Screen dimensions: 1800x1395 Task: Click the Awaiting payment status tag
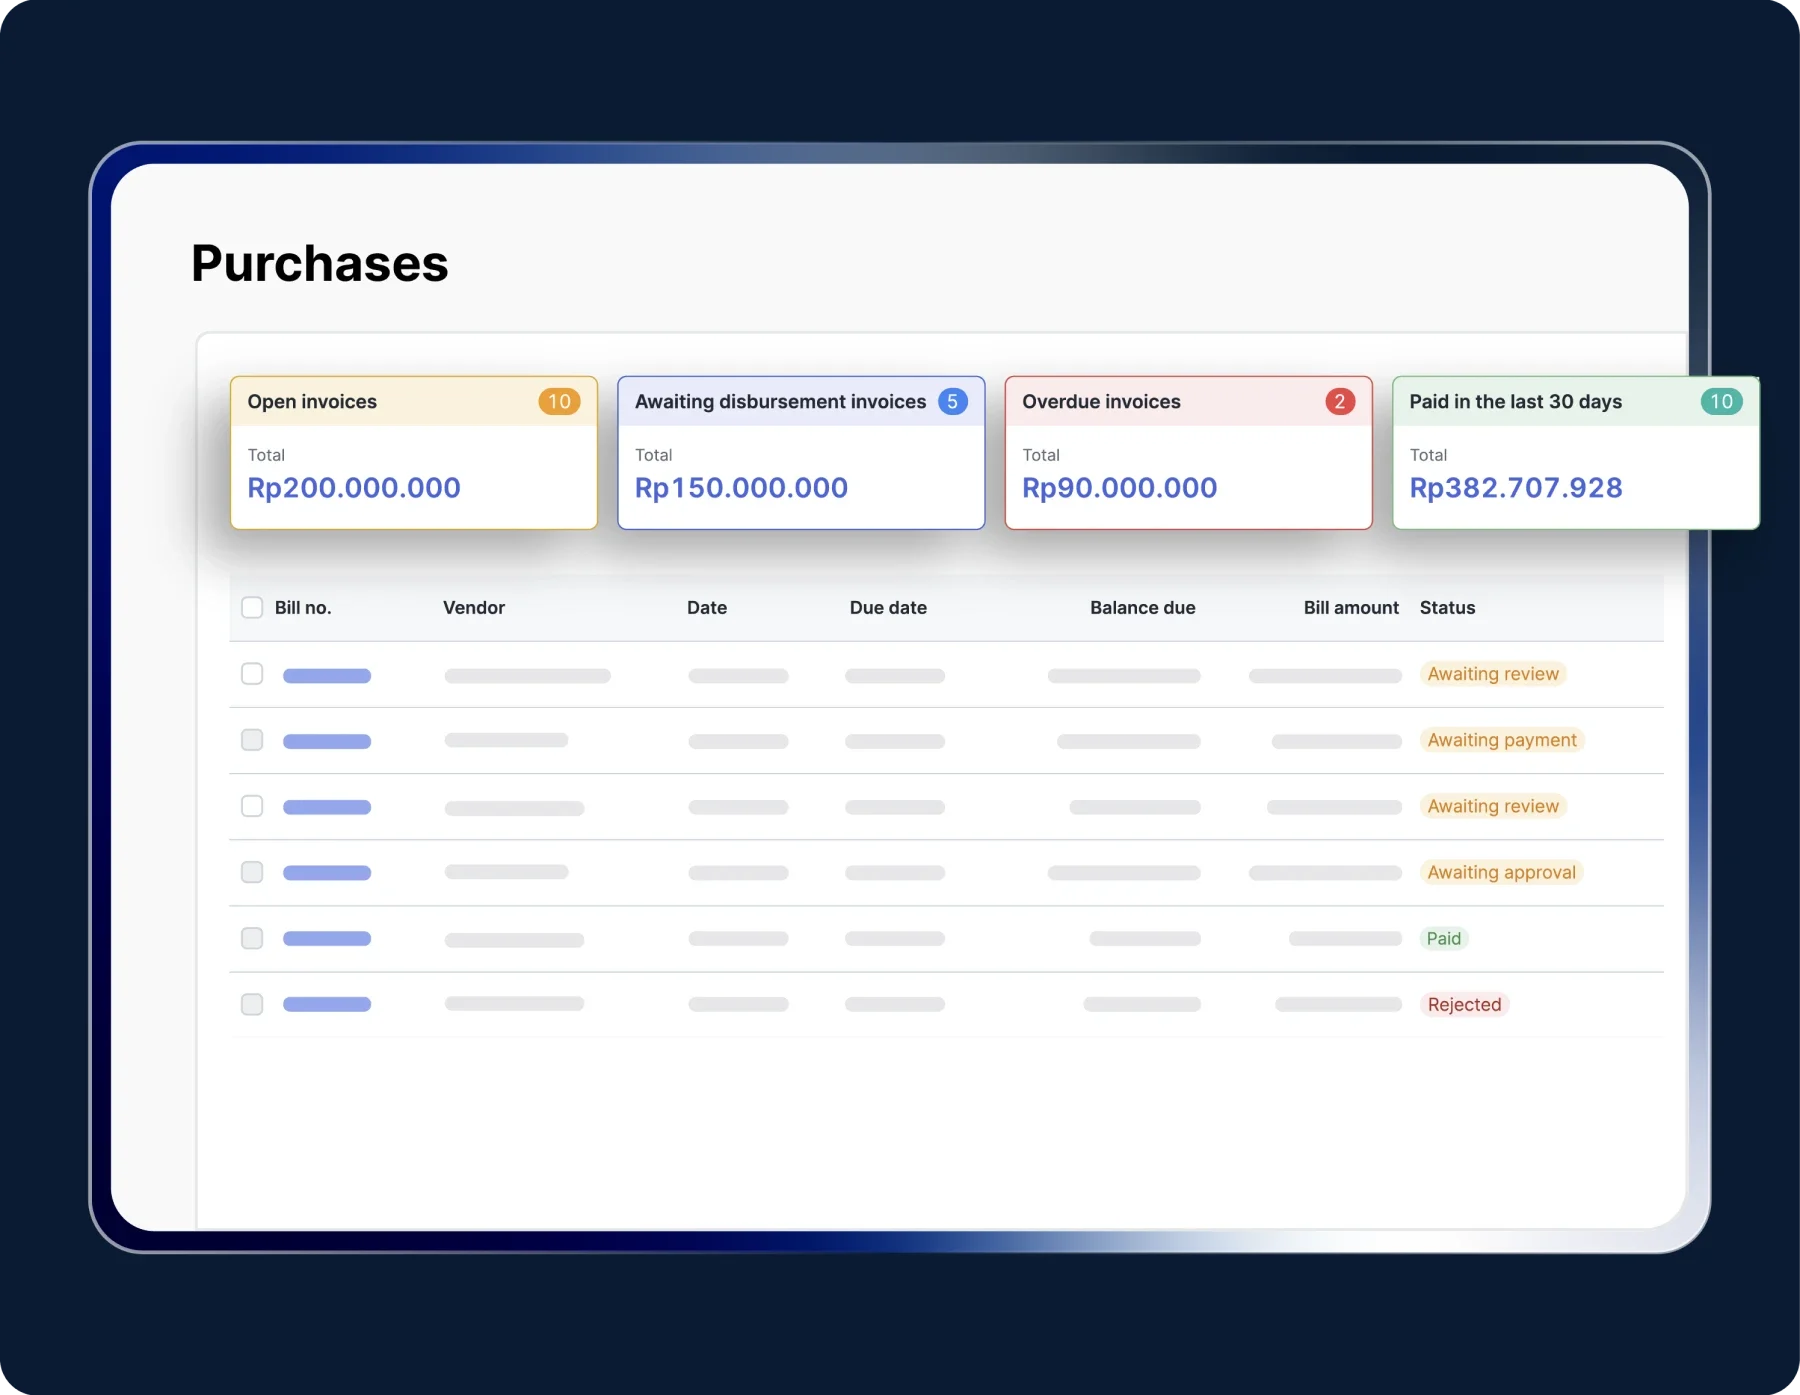pyautogui.click(x=1501, y=741)
